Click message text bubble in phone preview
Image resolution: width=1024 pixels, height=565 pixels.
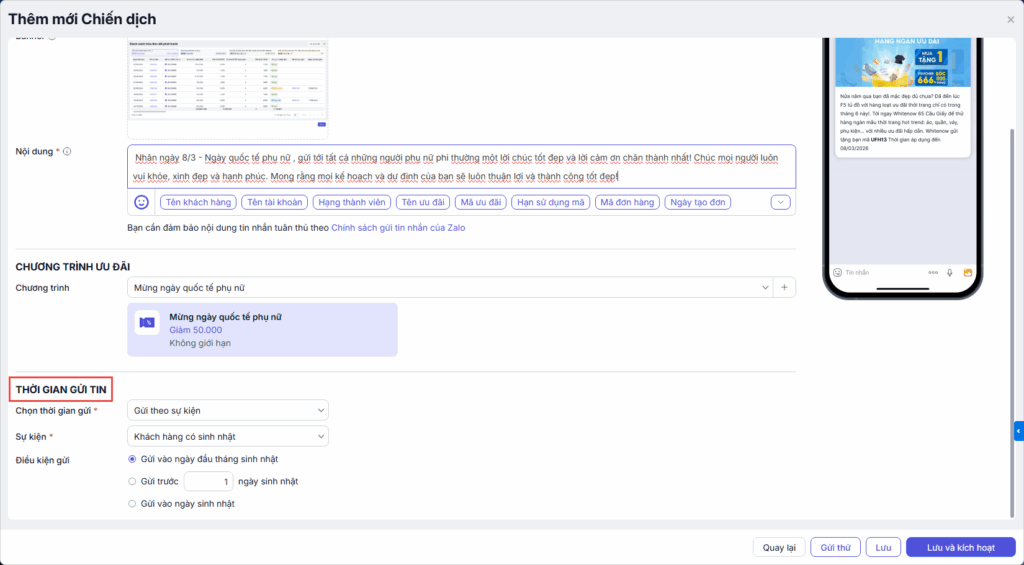click(x=903, y=122)
